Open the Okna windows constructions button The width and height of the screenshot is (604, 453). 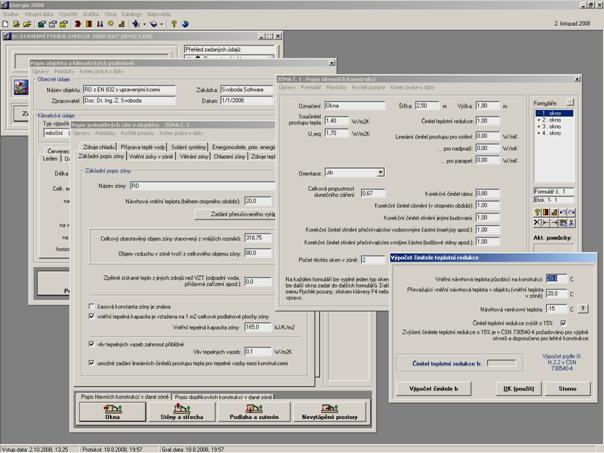(112, 412)
